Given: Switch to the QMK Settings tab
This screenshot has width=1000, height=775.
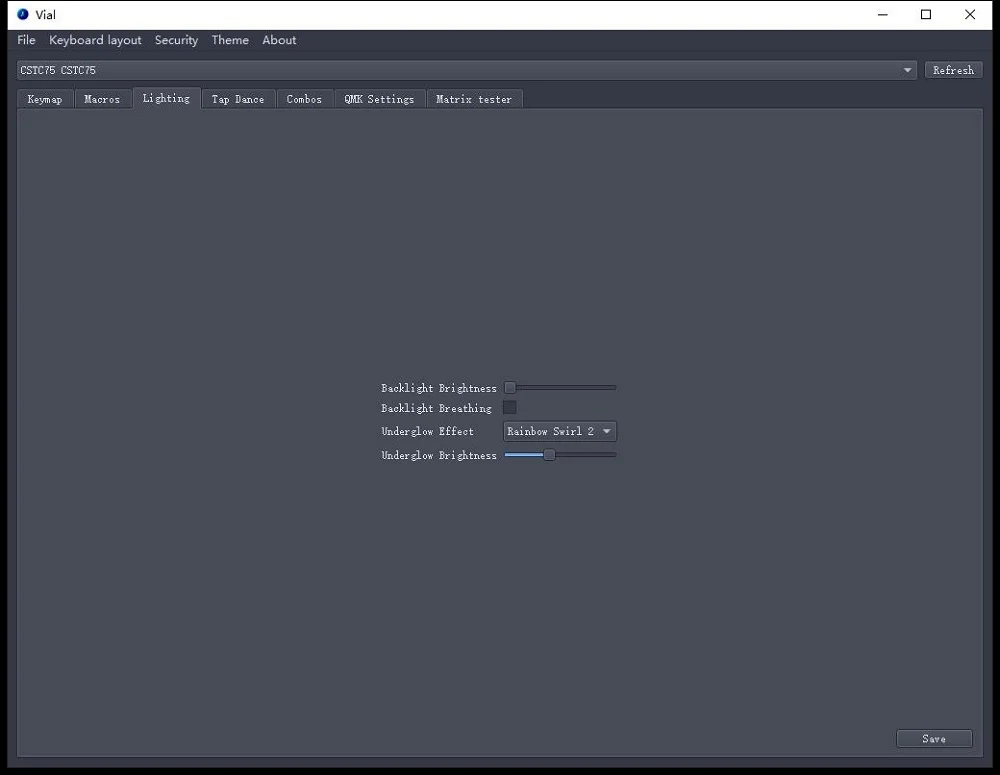Looking at the screenshot, I should 379,99.
